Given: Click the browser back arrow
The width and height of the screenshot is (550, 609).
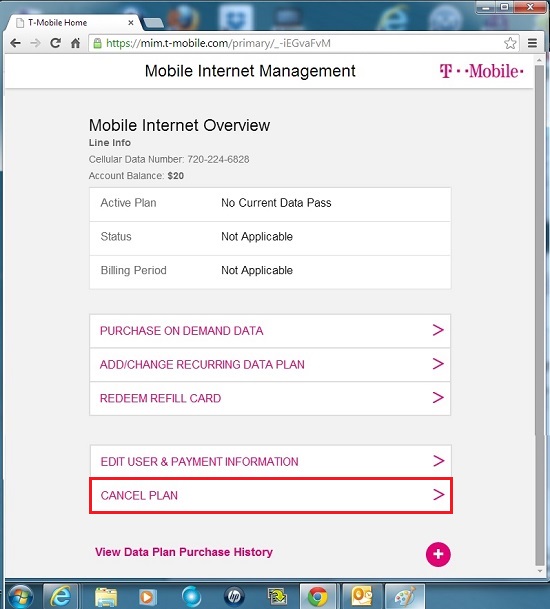Looking at the screenshot, I should pos(15,43).
